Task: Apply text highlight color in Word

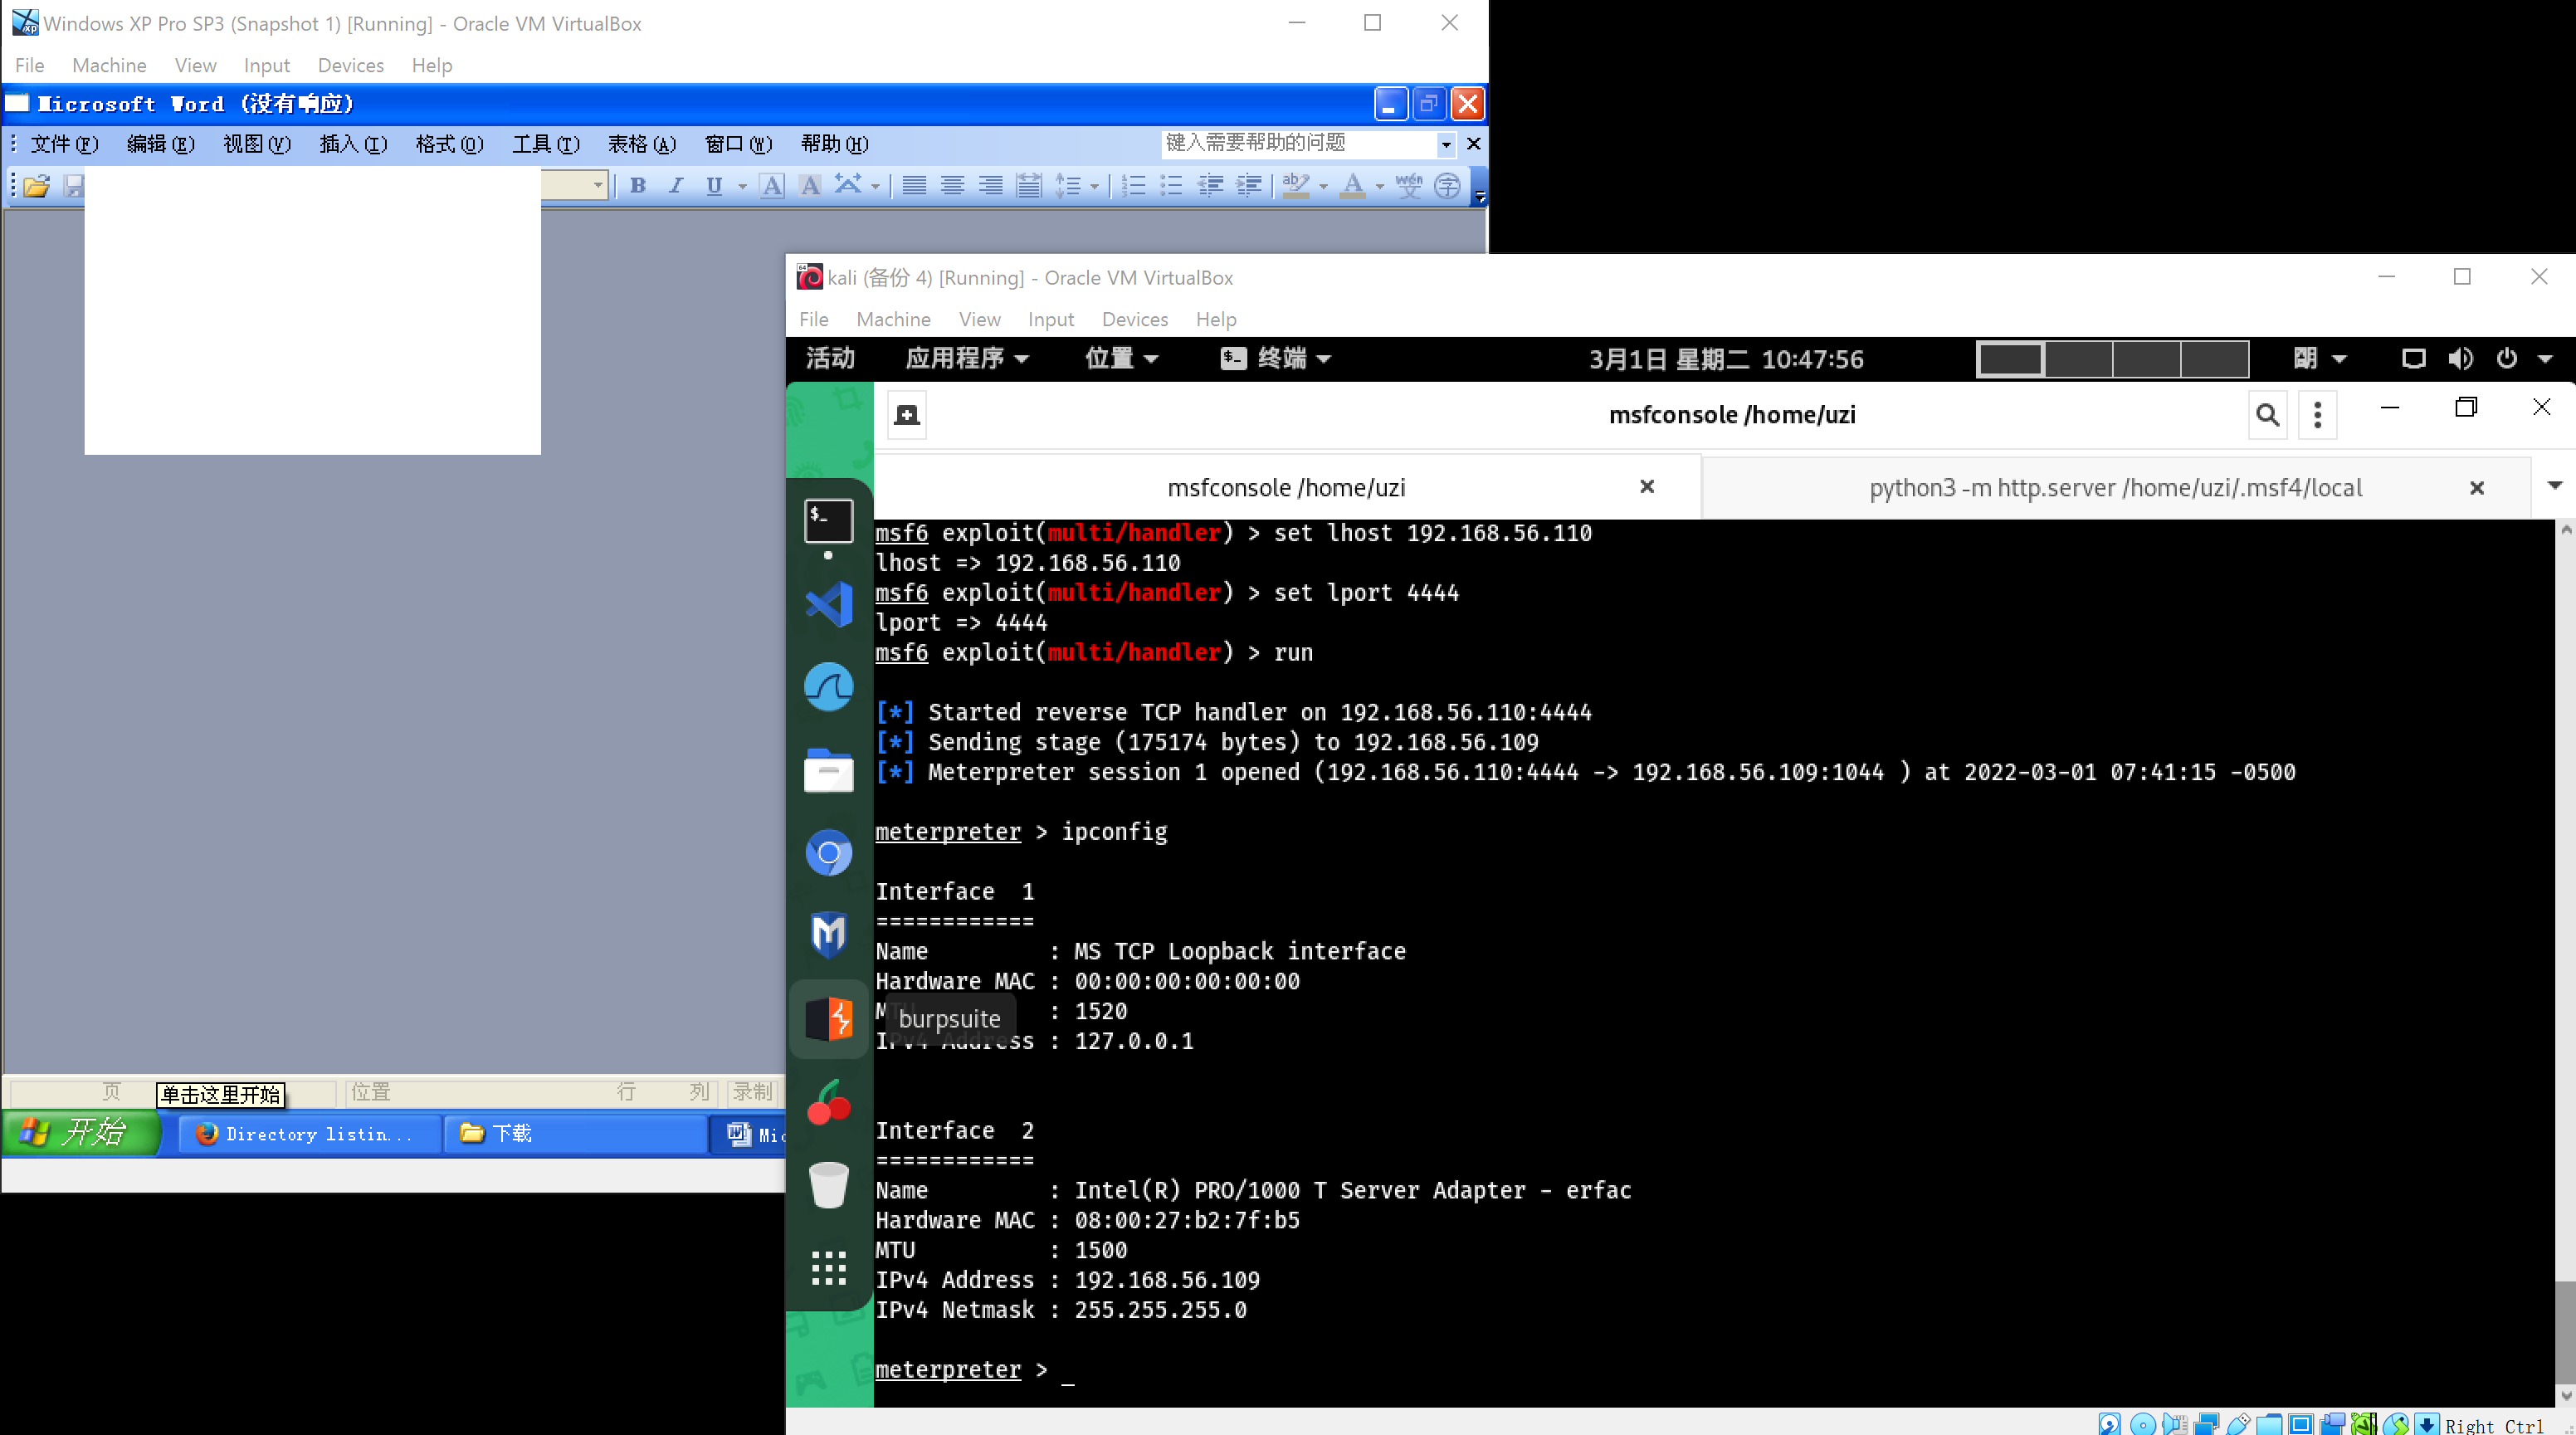Action: point(1296,186)
